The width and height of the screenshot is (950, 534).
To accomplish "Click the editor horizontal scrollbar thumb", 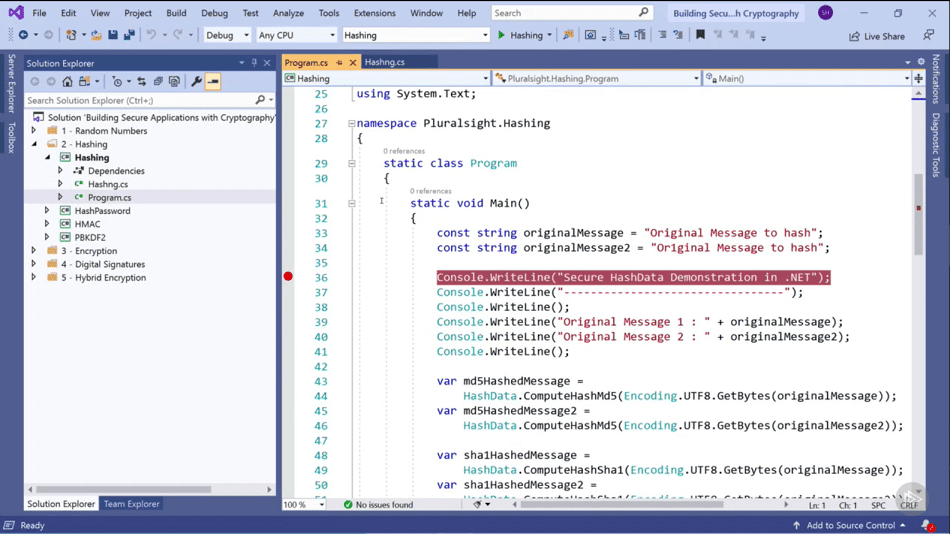I will [x=622, y=504].
